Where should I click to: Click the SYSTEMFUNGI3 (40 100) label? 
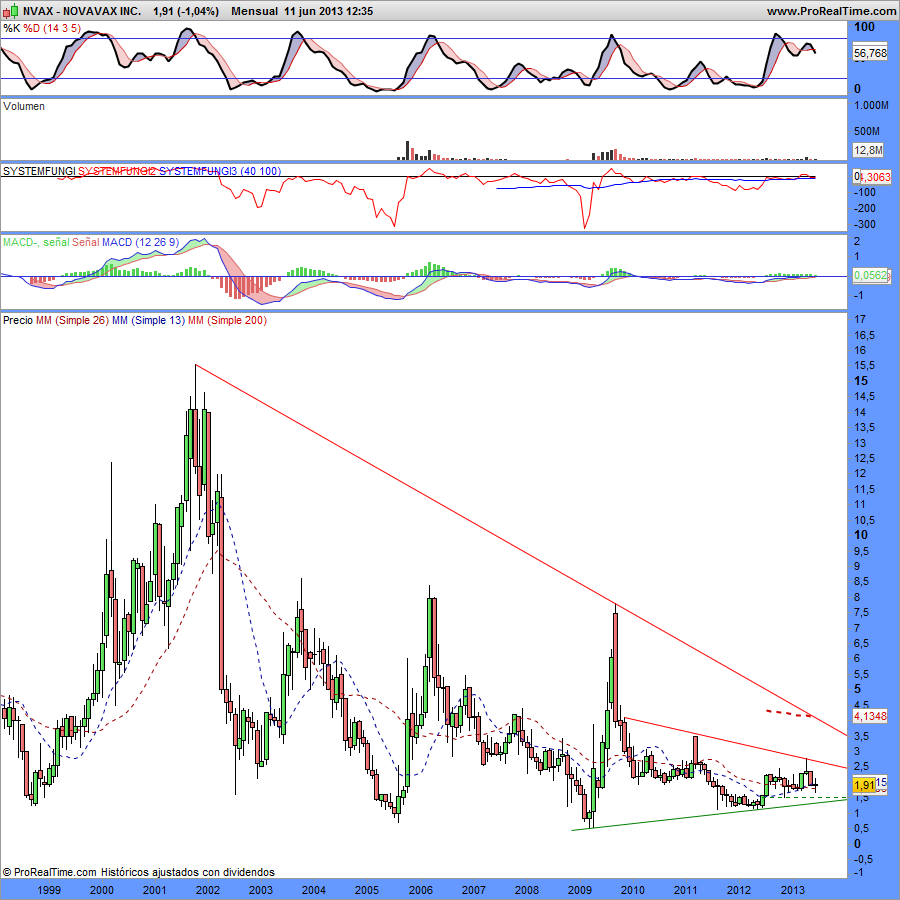(x=220, y=171)
